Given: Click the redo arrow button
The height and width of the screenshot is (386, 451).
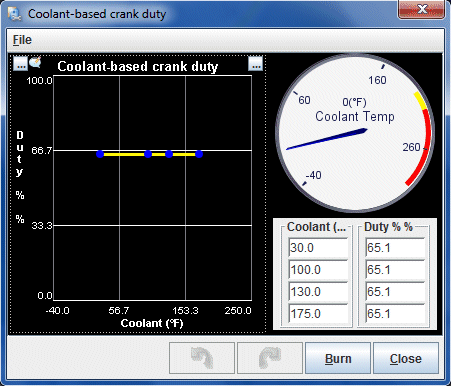Looking at the screenshot, I should coord(270,358).
